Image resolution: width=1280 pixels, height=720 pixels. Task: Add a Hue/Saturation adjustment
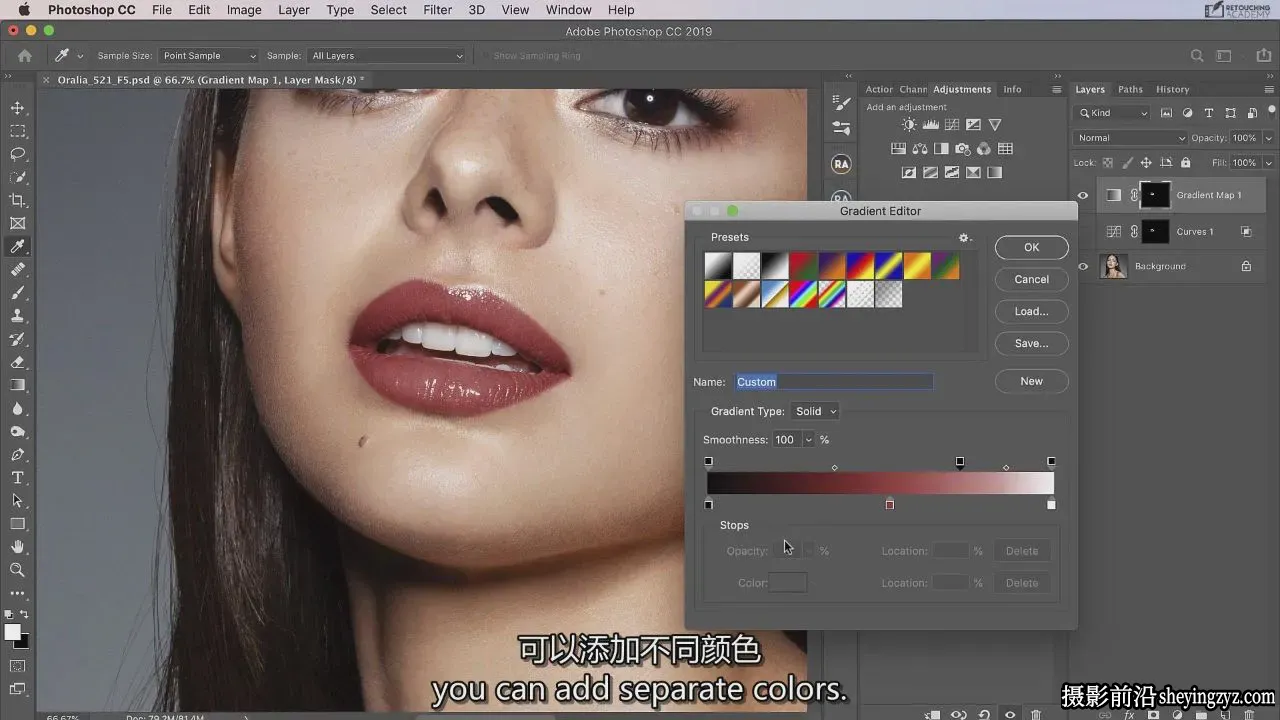[898, 149]
